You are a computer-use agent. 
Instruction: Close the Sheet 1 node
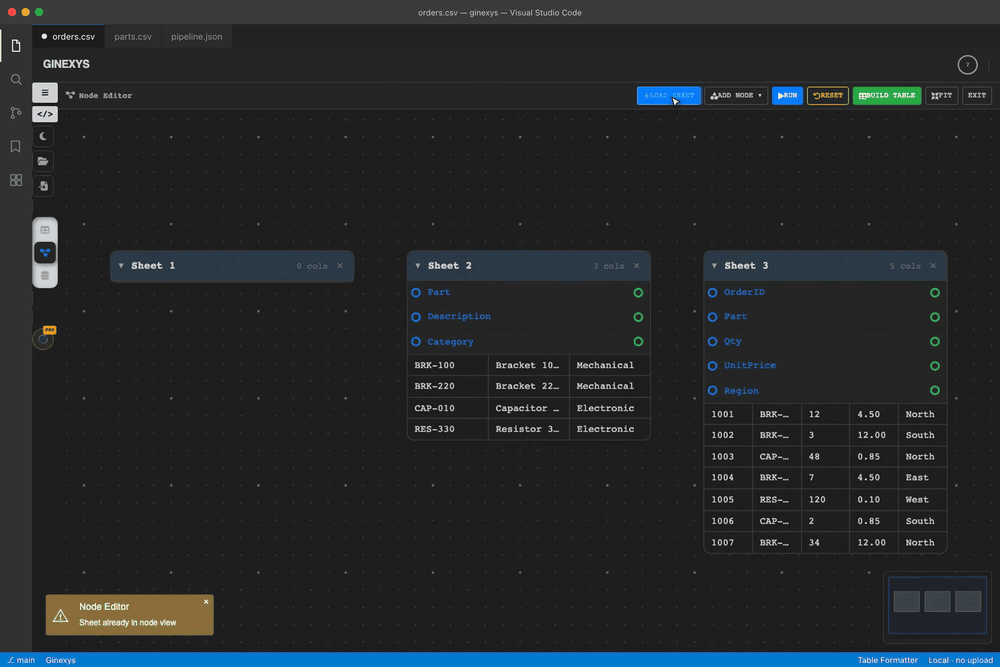click(x=340, y=266)
